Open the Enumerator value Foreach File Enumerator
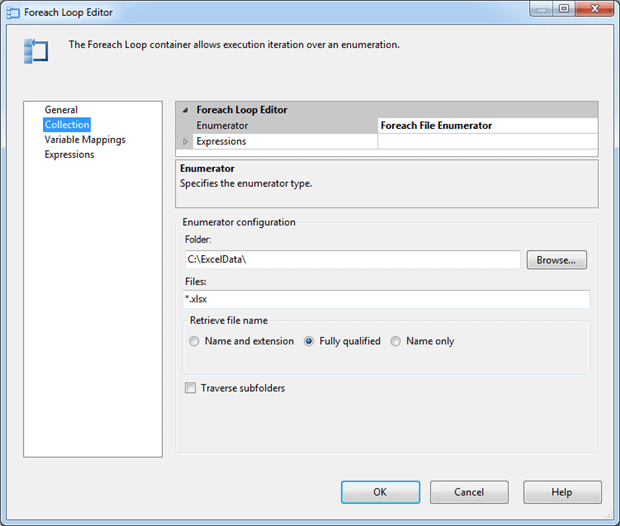This screenshot has width=620, height=526. click(488, 126)
